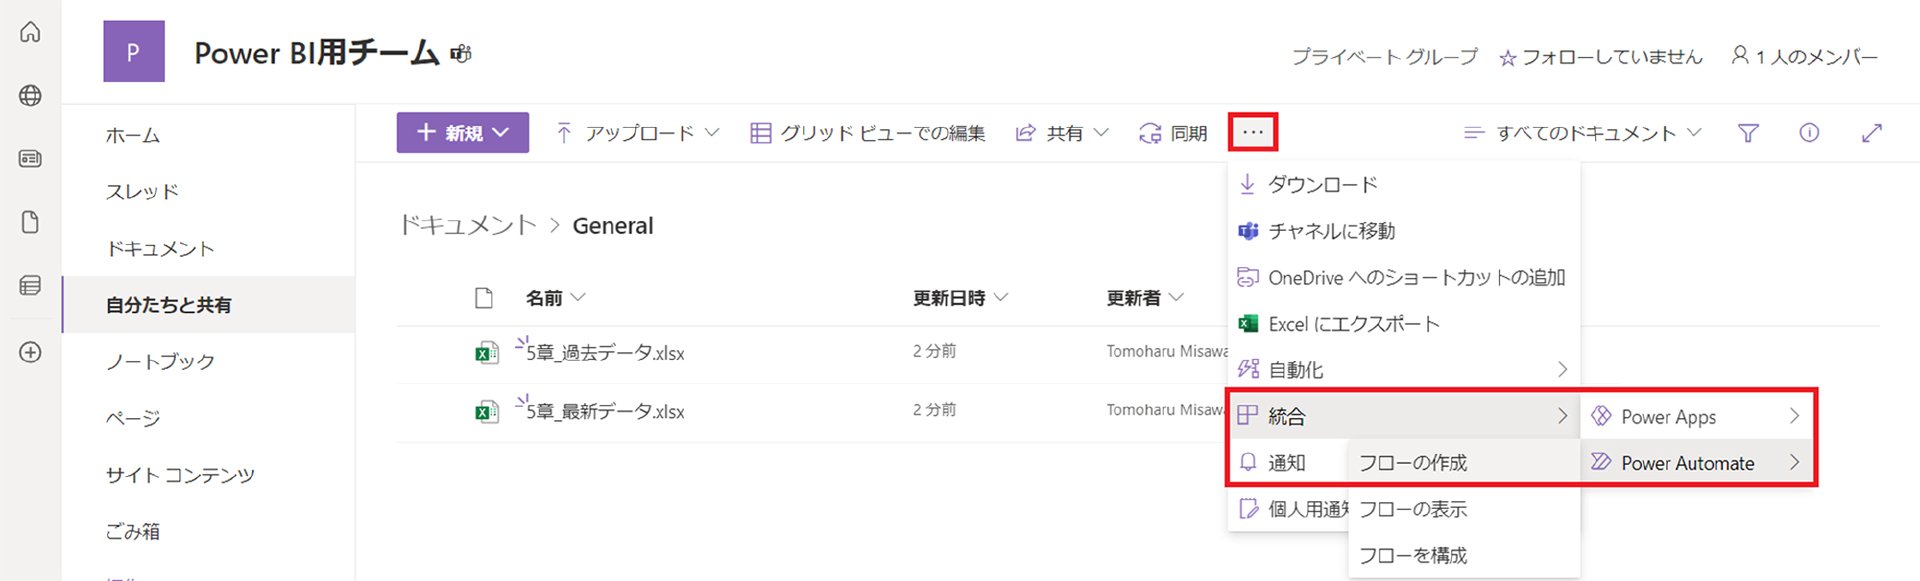This screenshot has height=581, width=1920.
Task: Click the Teams icon beside site title
Action: pos(460,54)
